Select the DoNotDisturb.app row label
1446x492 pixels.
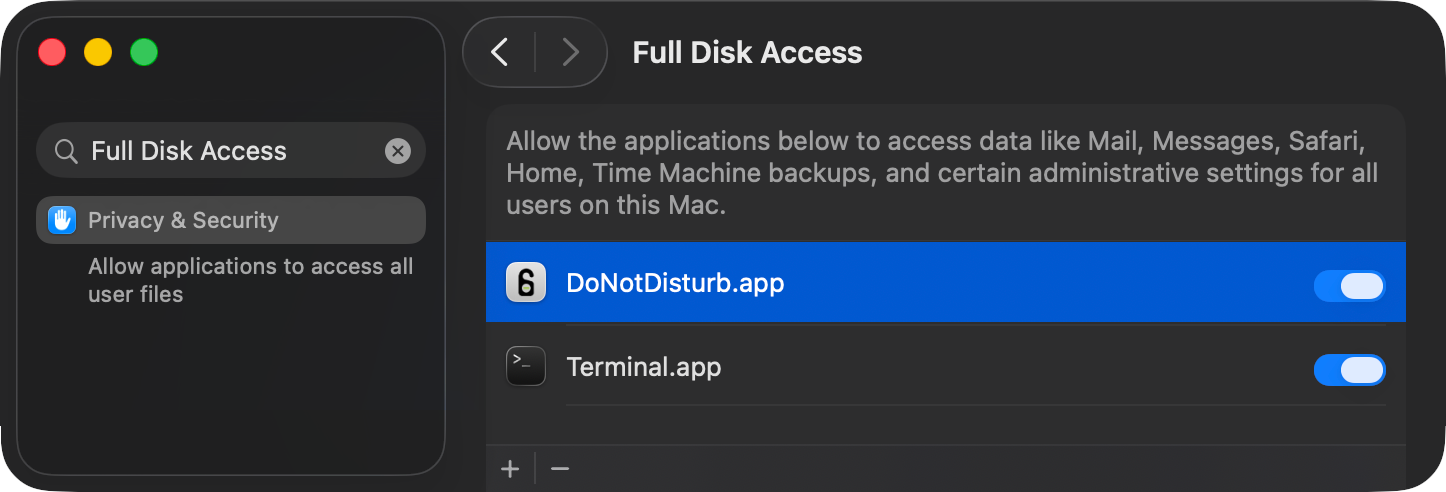pos(675,284)
